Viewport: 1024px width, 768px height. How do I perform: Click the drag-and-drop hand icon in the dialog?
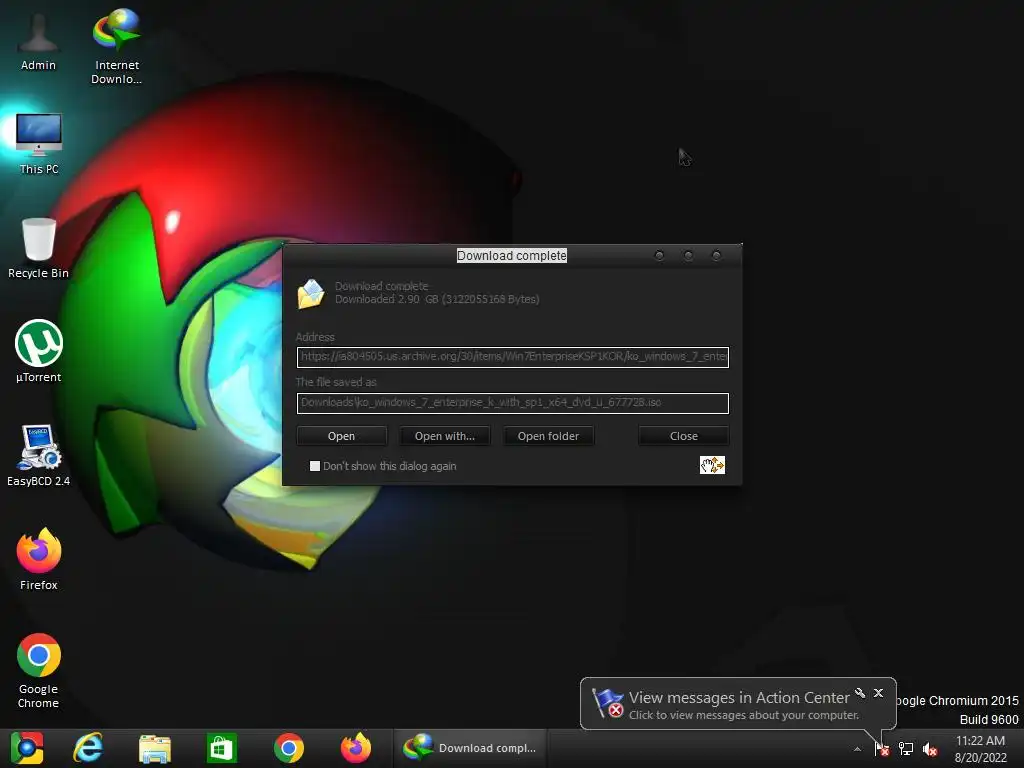[712, 465]
